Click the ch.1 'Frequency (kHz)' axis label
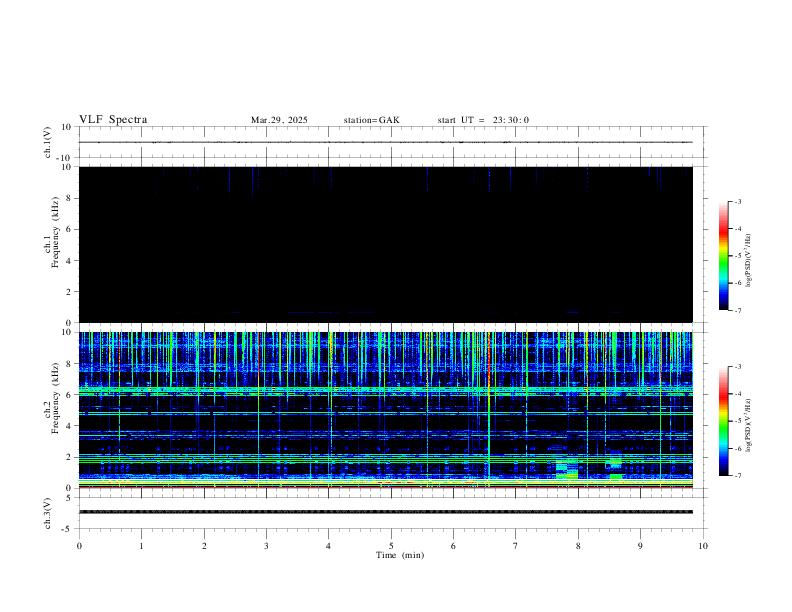This screenshot has width=792, height=612. [56, 233]
